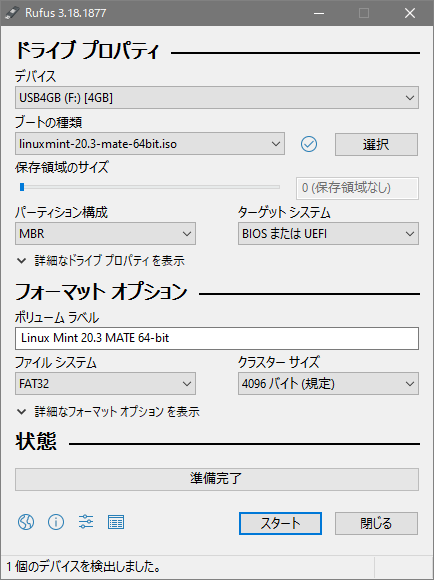Image resolution: width=434 pixels, height=580 pixels.
Task: Click the 保存領域のサイズ label
Action: tap(62, 167)
